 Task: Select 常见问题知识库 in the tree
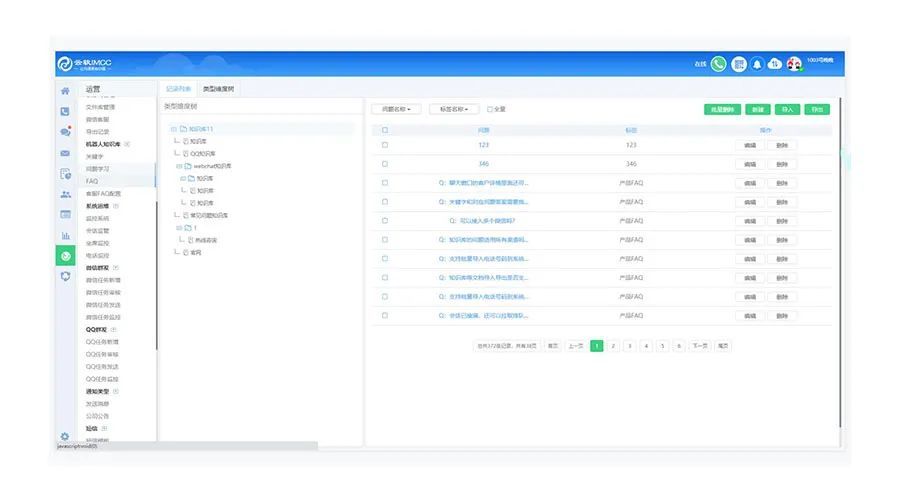click(209, 216)
